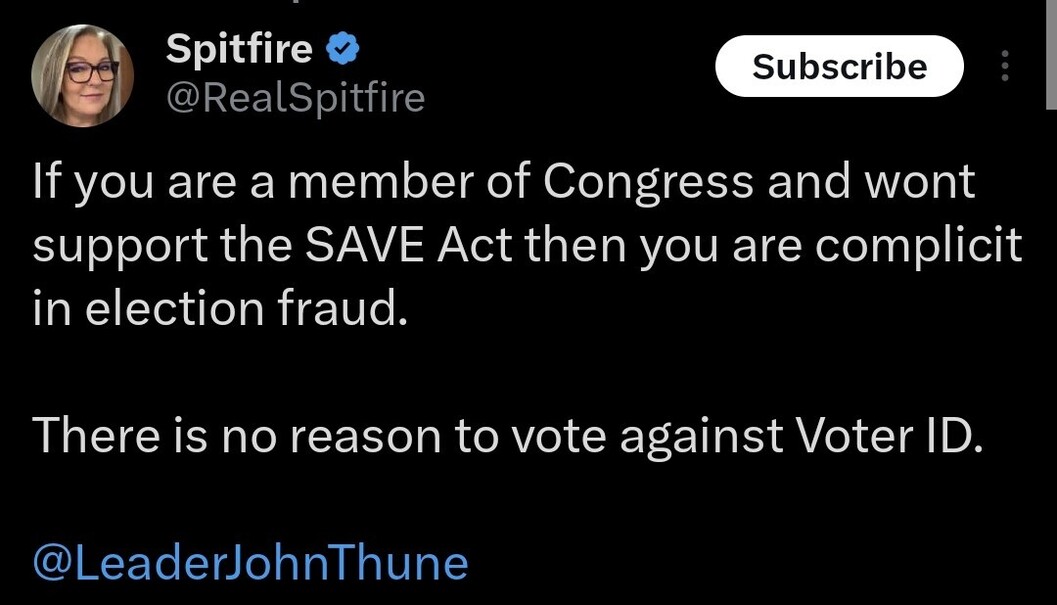Screen dimensions: 1057x605
Task: Open Spitfire's profile picture
Action: point(83,75)
